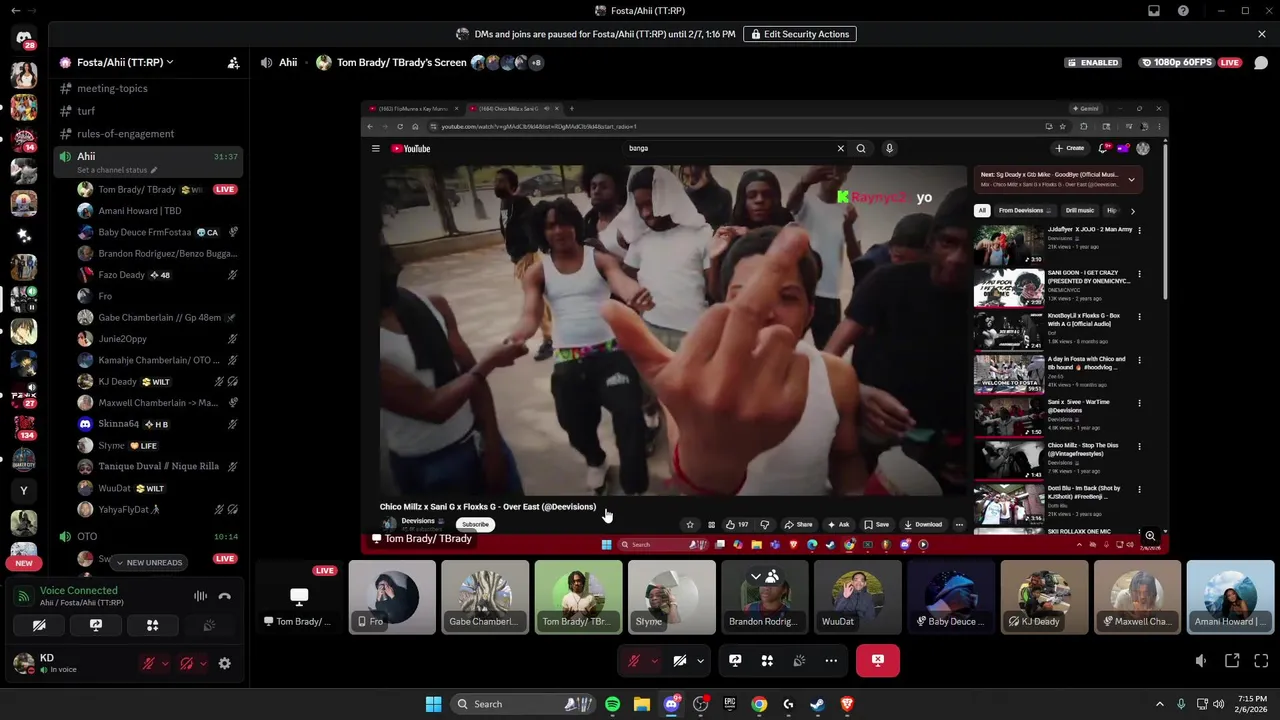Open the invite members icon beside server name

click(233, 62)
